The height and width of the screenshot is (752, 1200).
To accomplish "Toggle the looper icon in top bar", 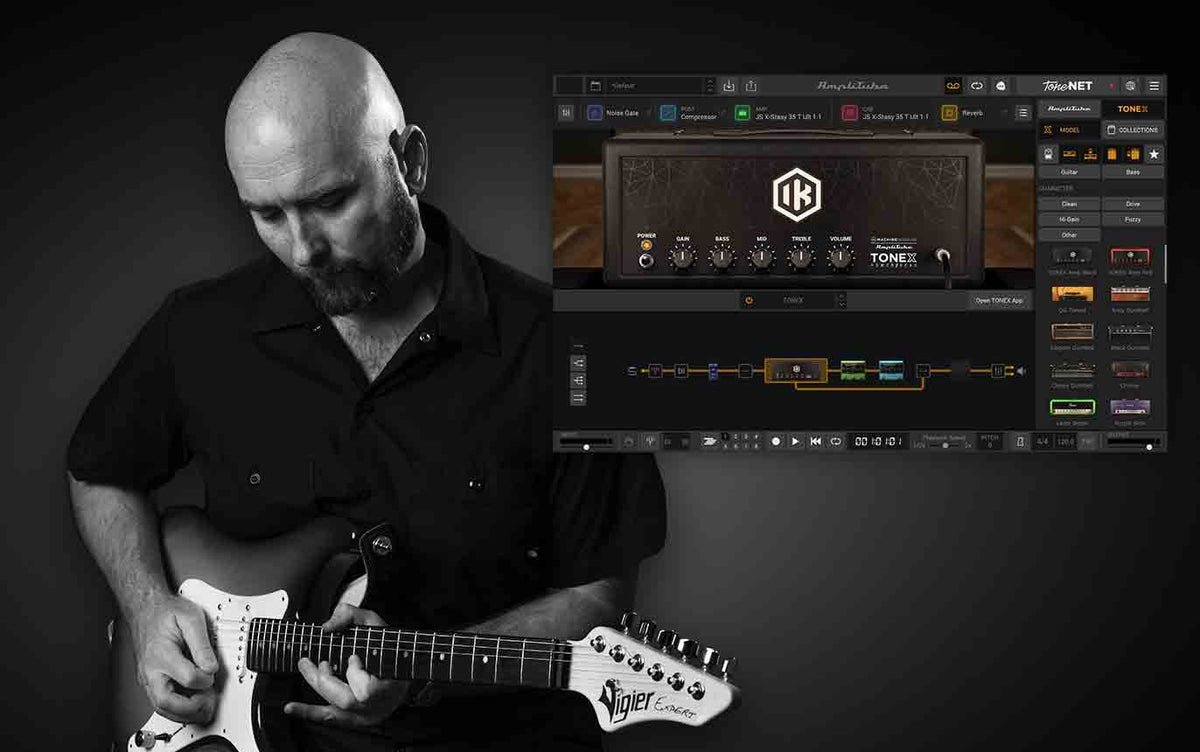I will 977,86.
